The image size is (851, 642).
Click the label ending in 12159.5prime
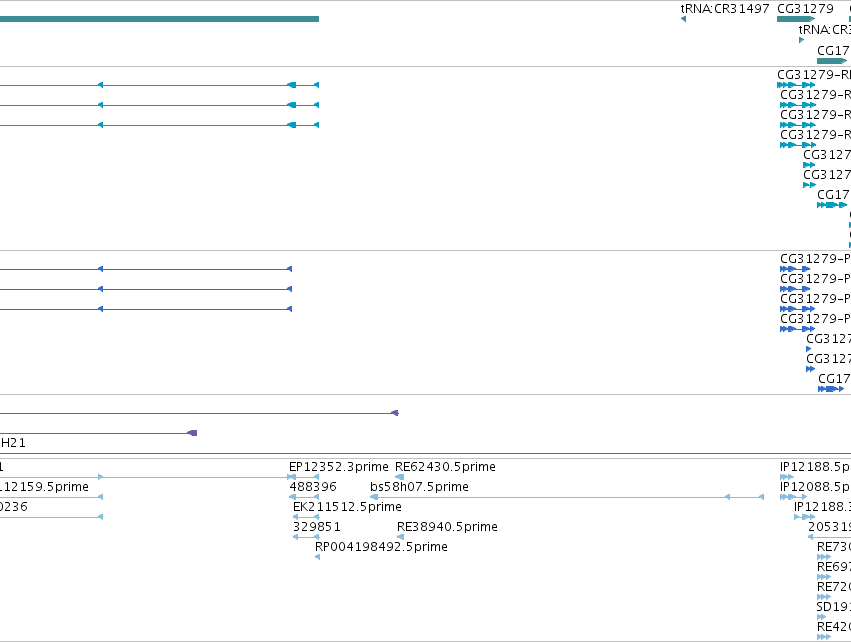click(x=45, y=487)
